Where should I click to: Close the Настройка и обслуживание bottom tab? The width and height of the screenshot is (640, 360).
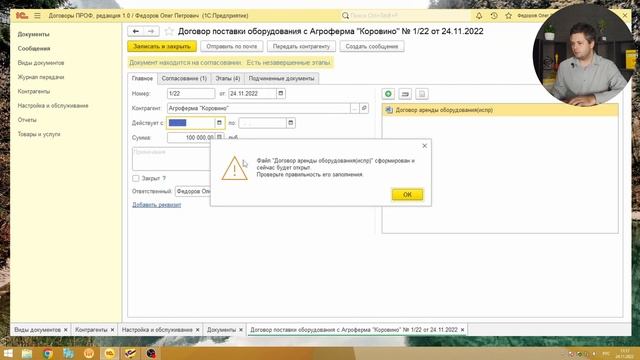198,330
